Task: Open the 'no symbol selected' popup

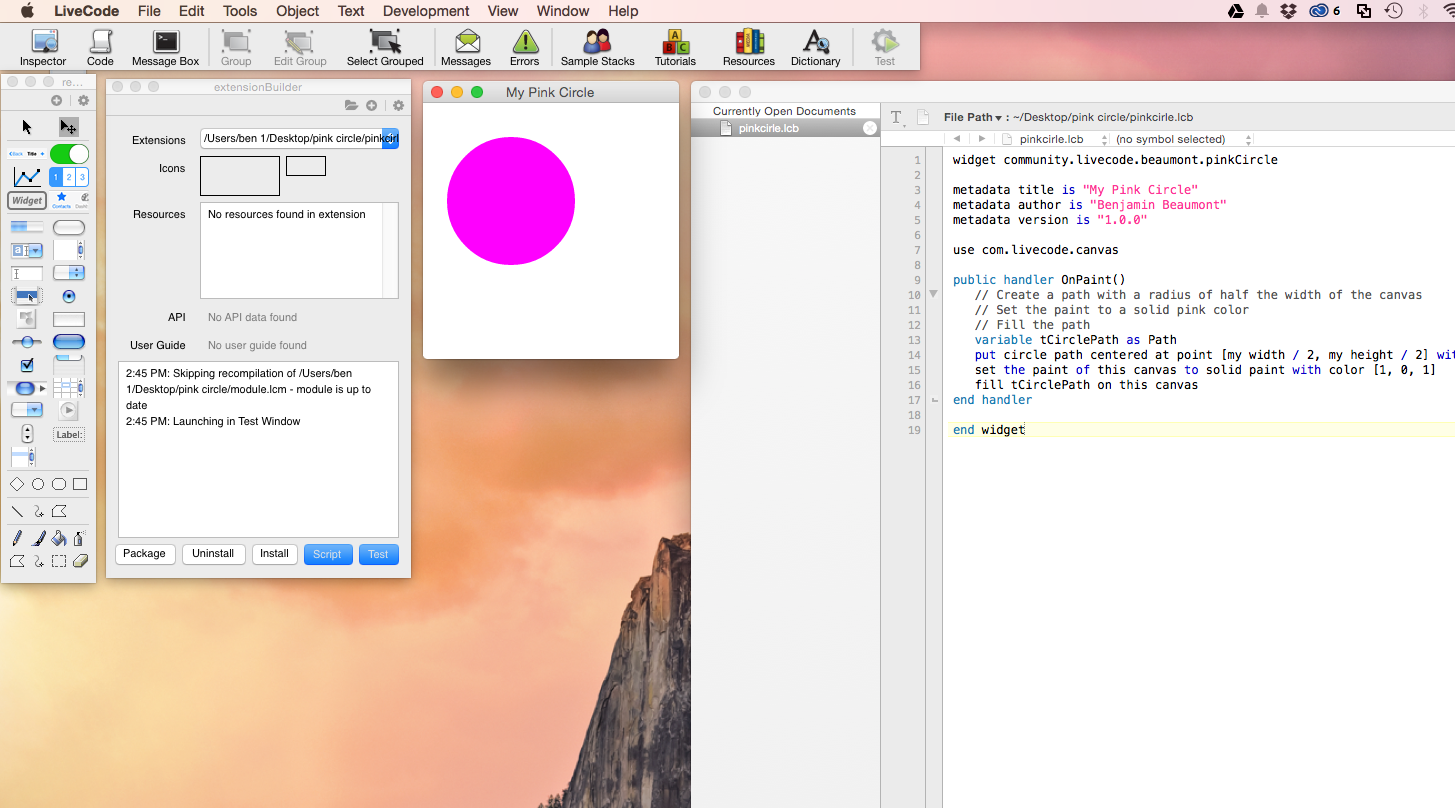Action: pyautogui.click(x=1180, y=139)
